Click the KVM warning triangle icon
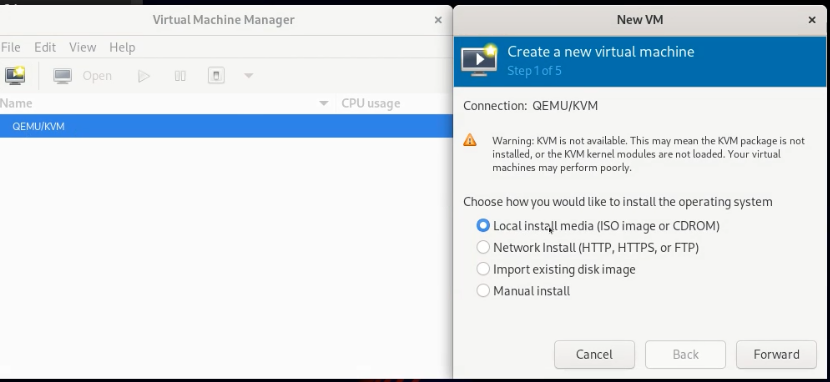The image size is (830, 382). point(470,140)
